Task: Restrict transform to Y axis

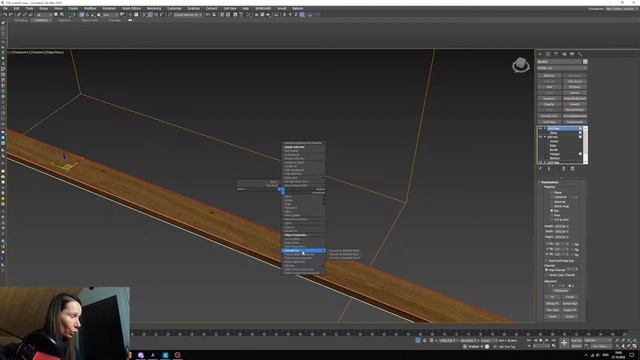Action: [290, 15]
